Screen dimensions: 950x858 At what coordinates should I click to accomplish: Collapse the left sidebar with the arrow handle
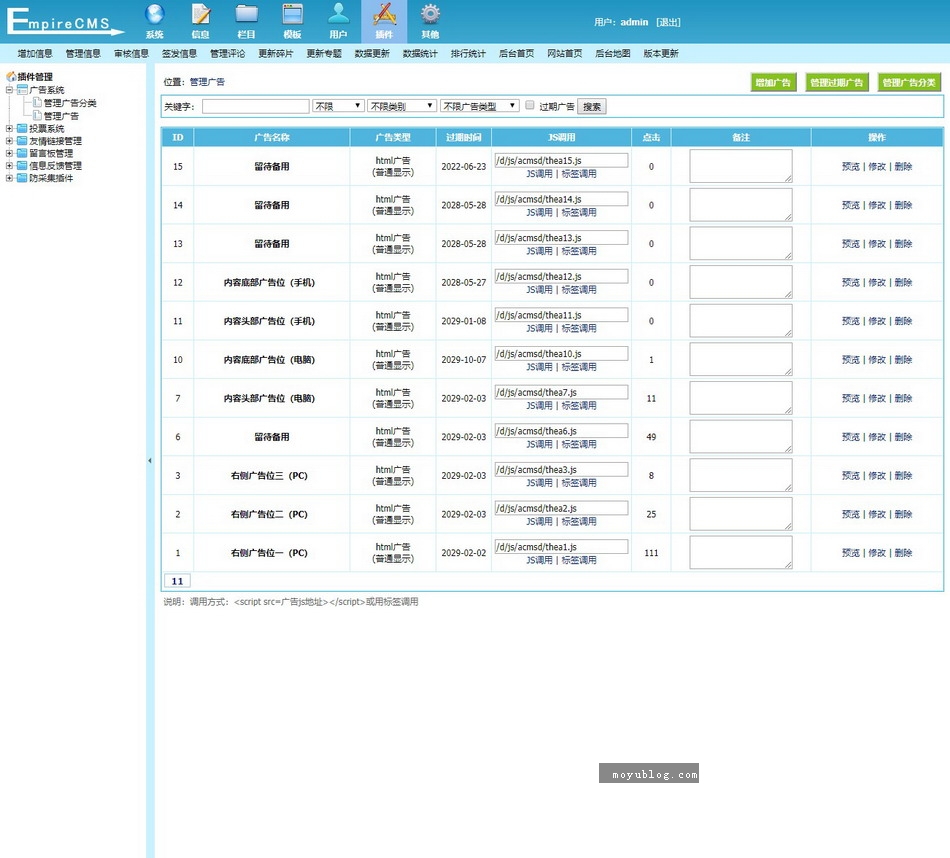click(x=150, y=461)
